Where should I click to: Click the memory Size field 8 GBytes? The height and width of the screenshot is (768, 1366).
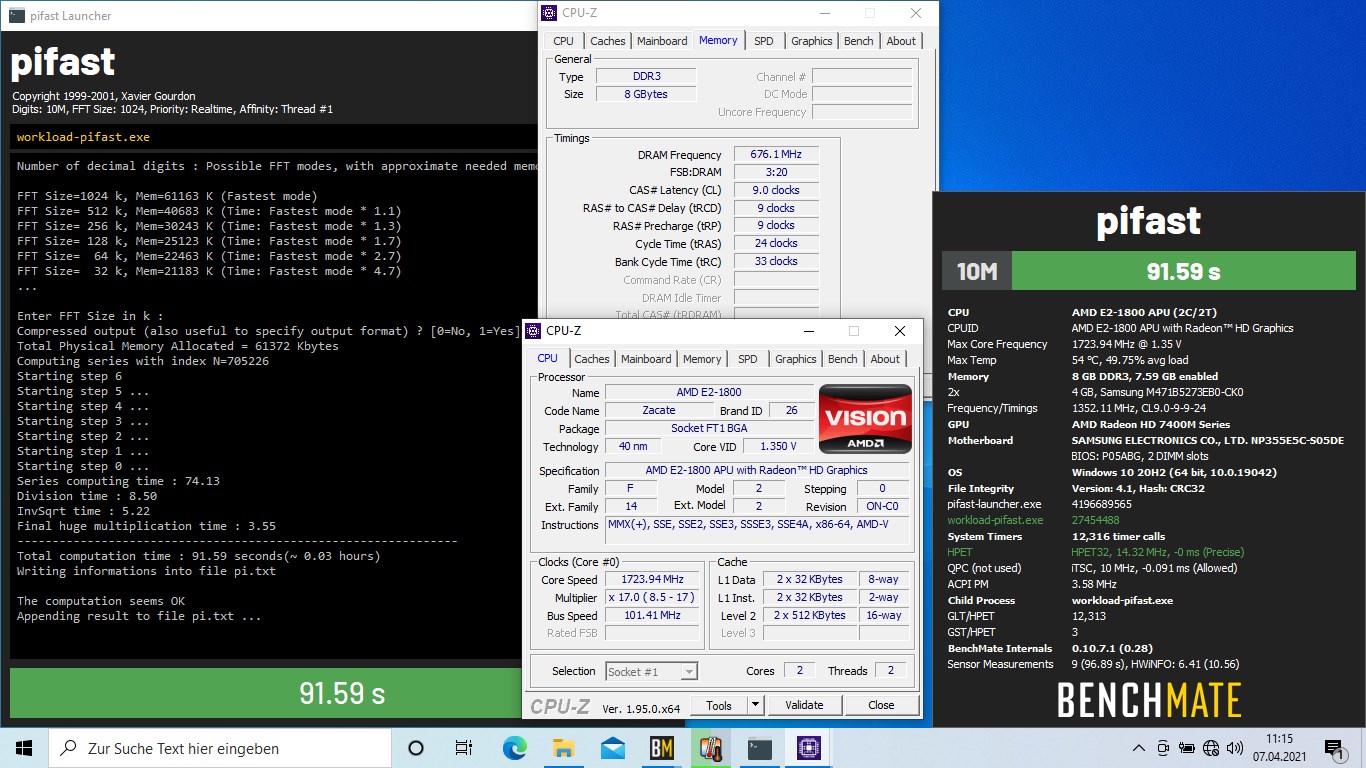click(x=646, y=94)
